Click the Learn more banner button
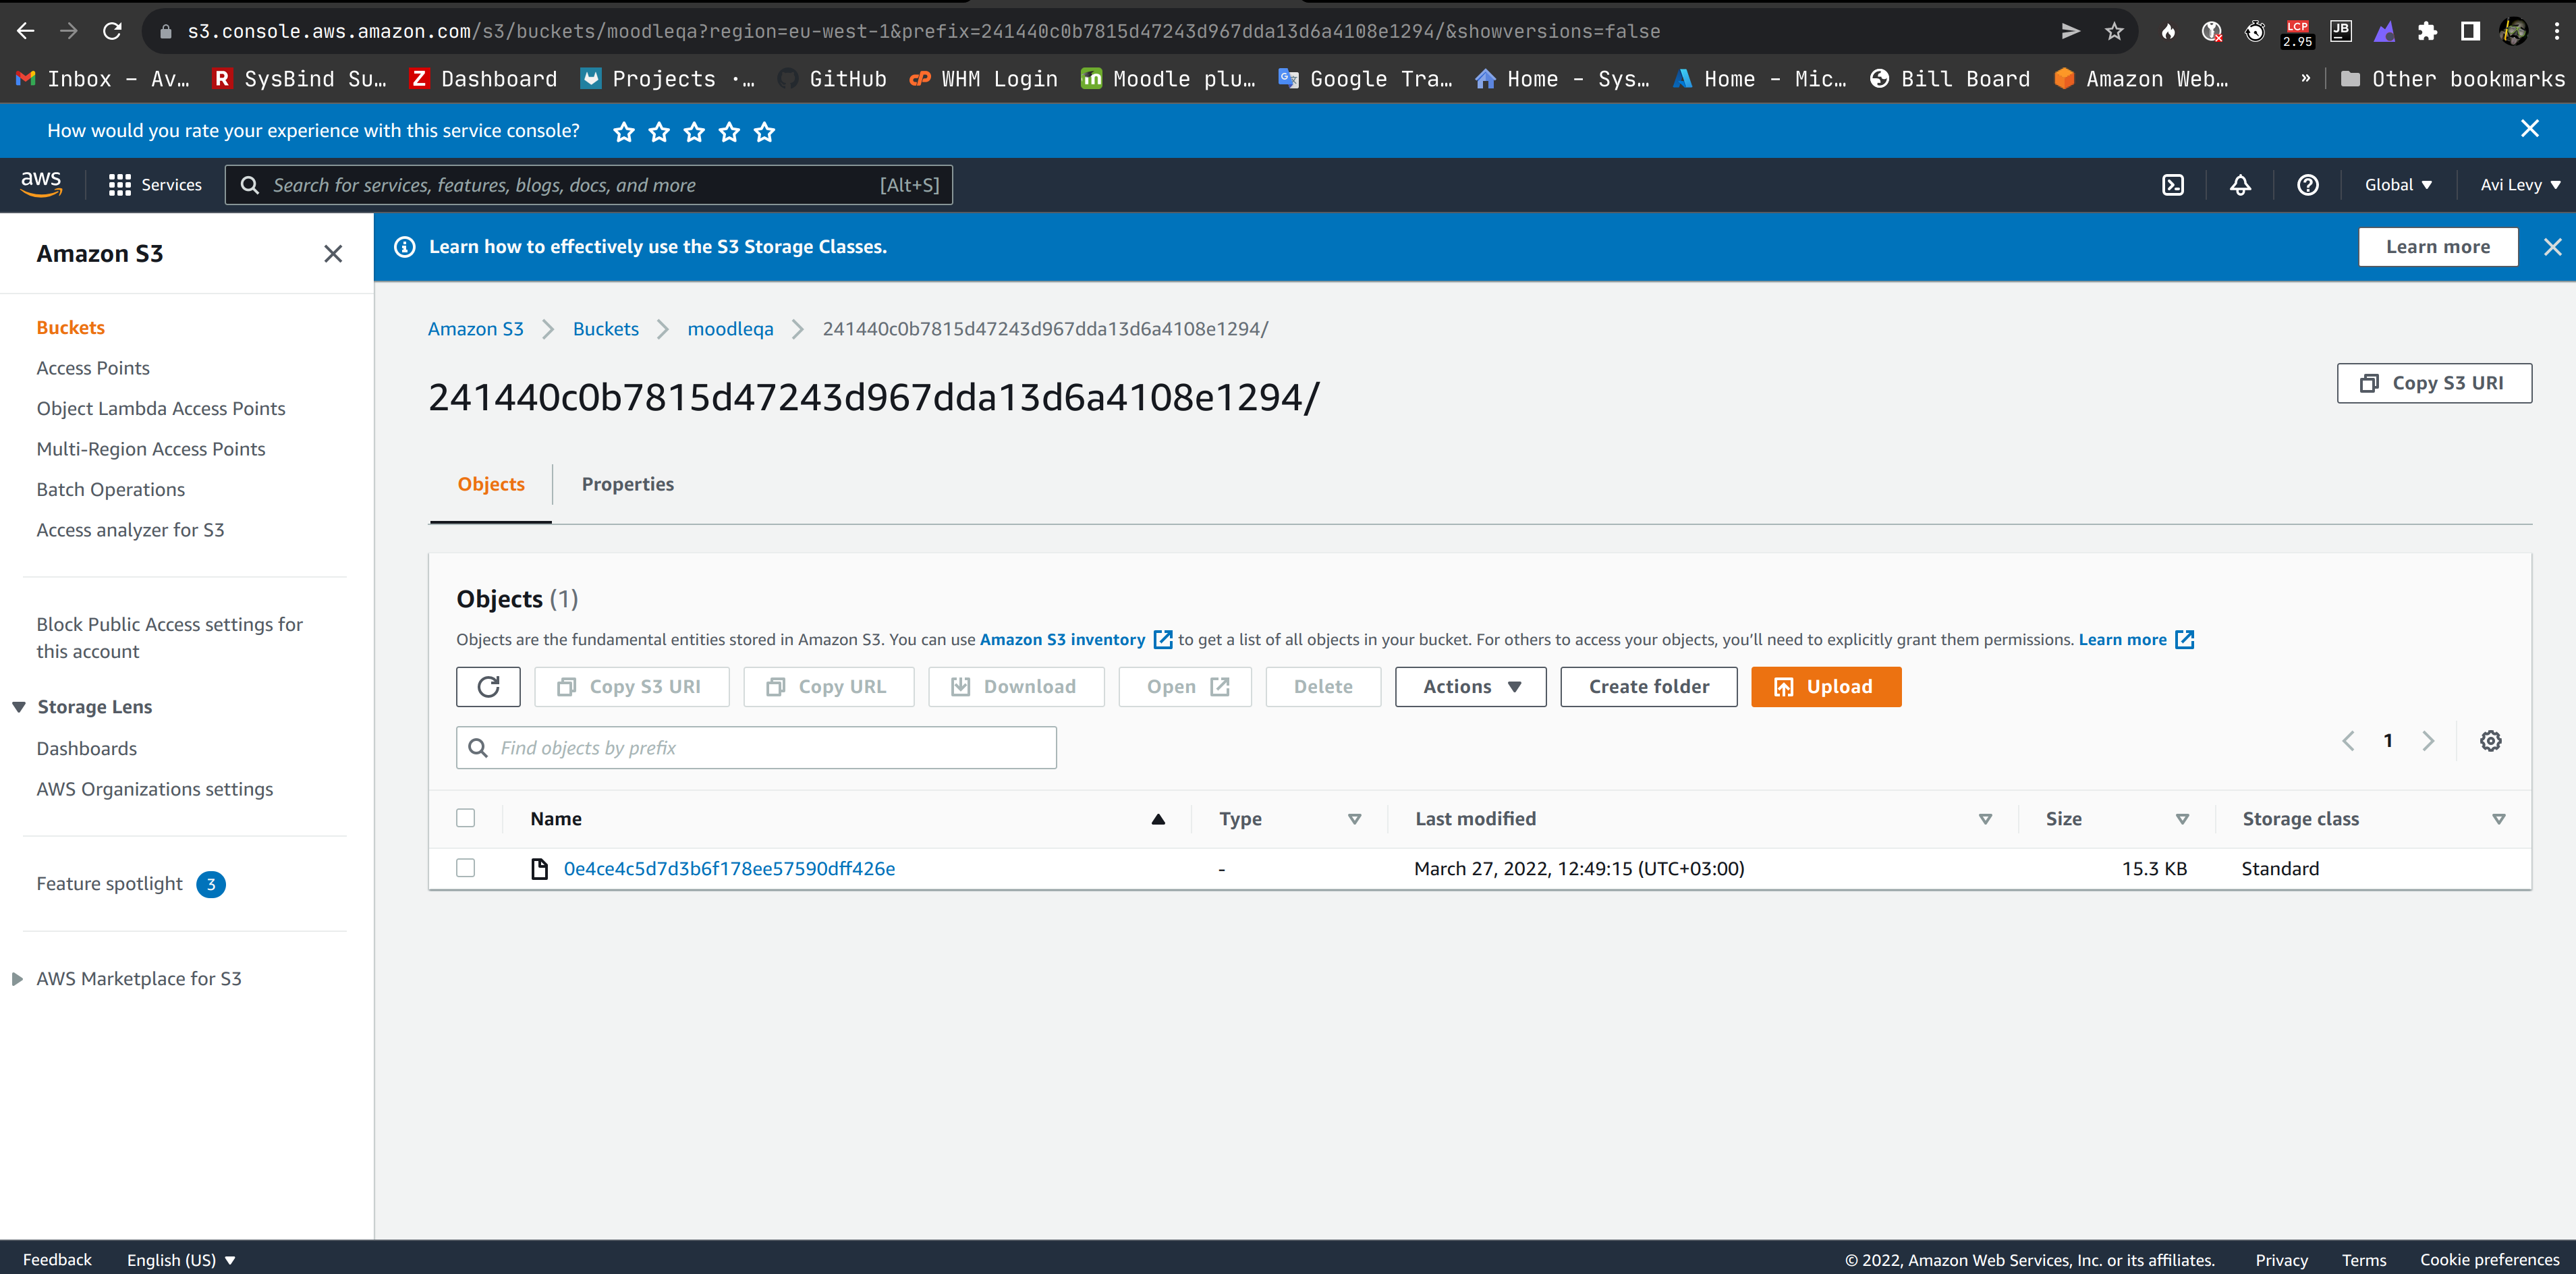 [x=2438, y=247]
